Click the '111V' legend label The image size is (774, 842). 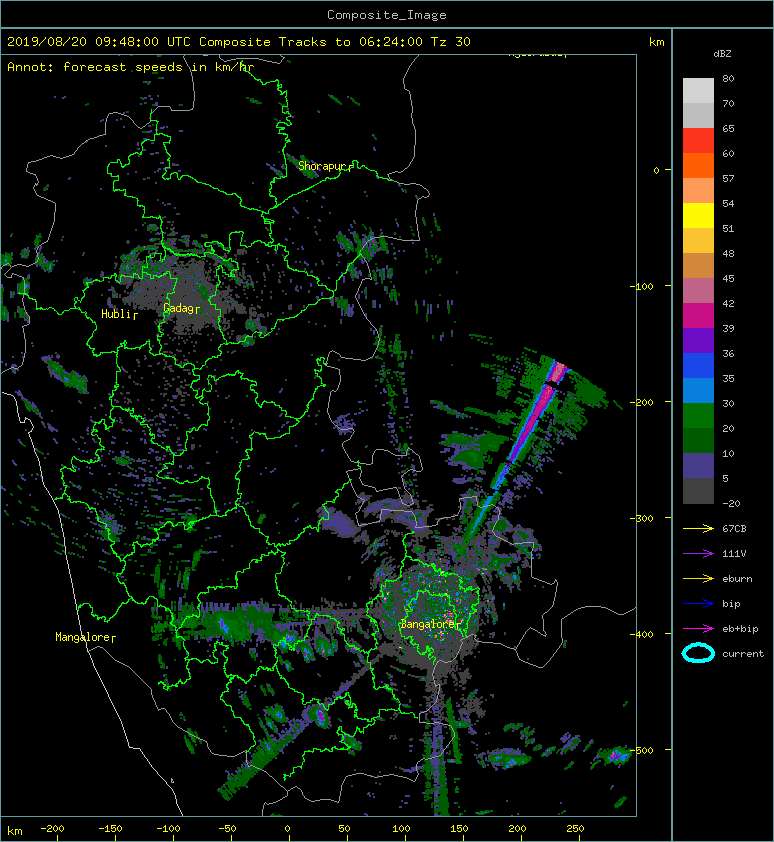[x=734, y=554]
